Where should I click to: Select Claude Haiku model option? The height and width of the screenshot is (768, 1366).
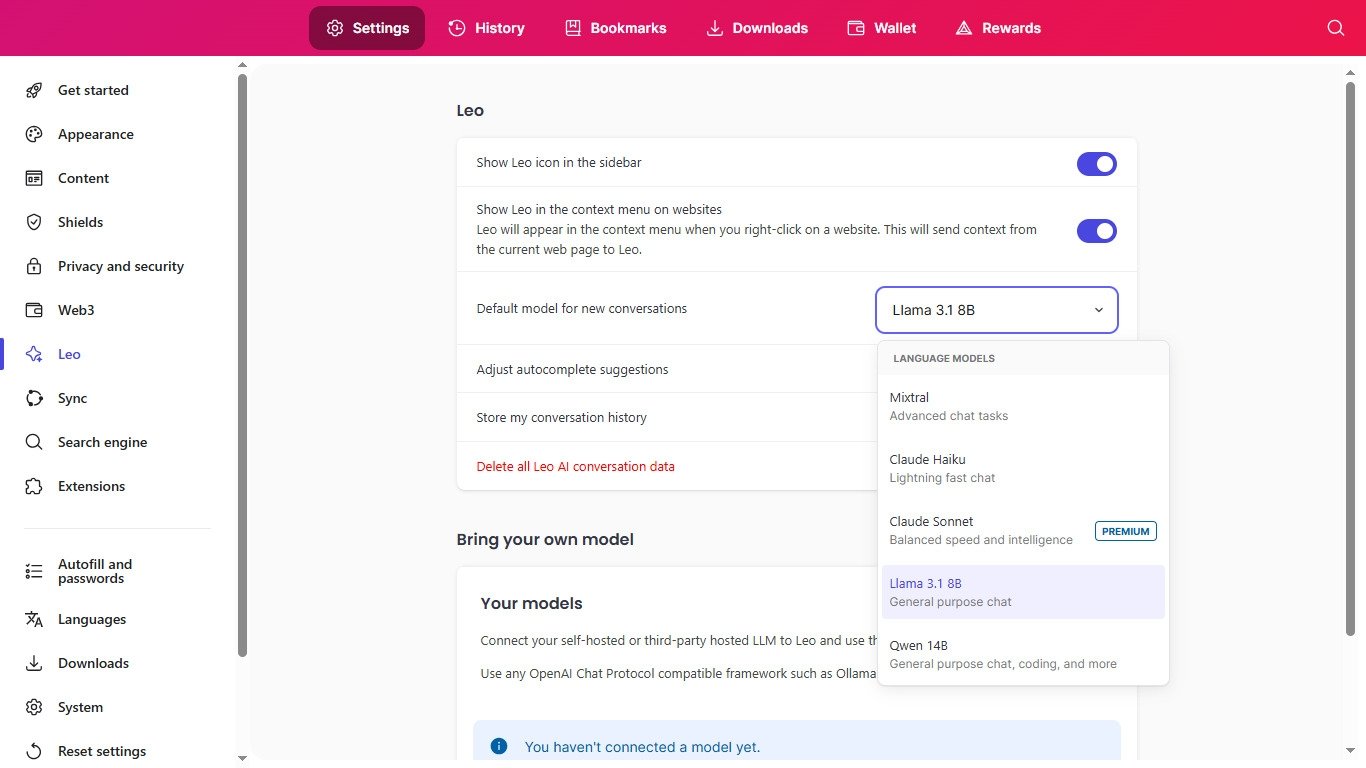(1023, 468)
